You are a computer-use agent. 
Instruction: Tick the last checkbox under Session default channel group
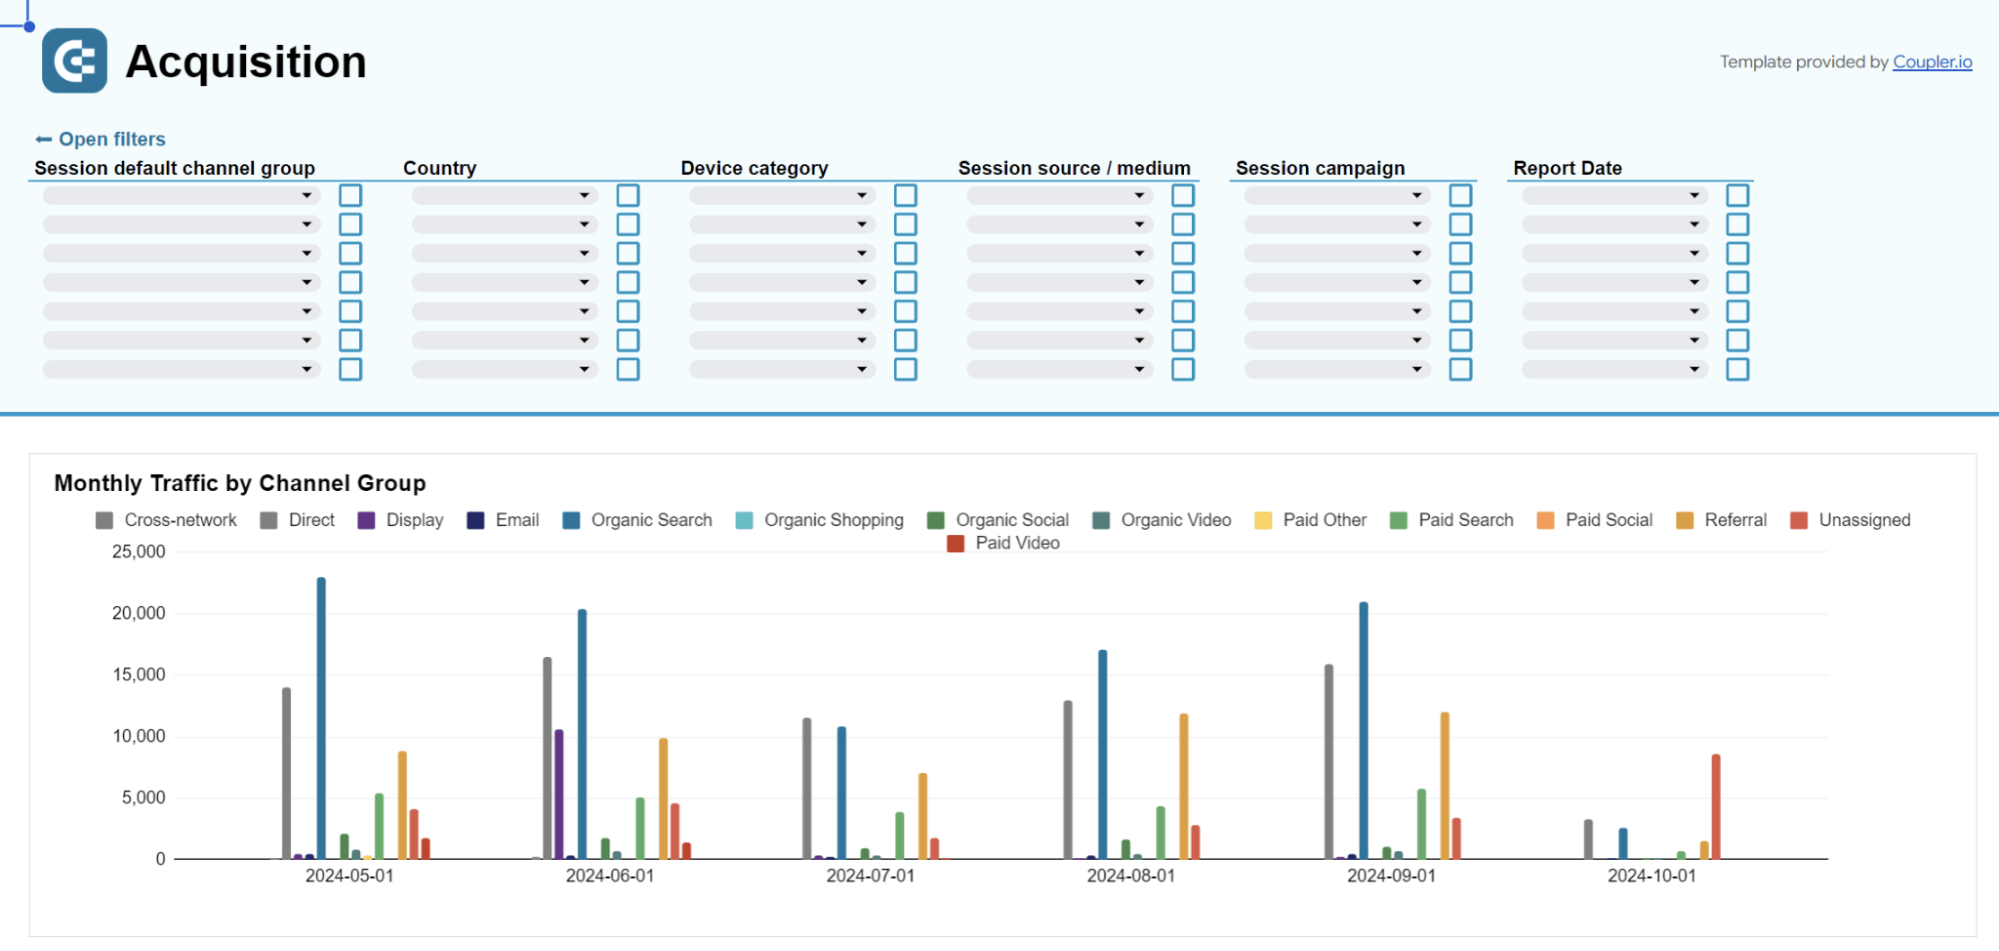(350, 369)
